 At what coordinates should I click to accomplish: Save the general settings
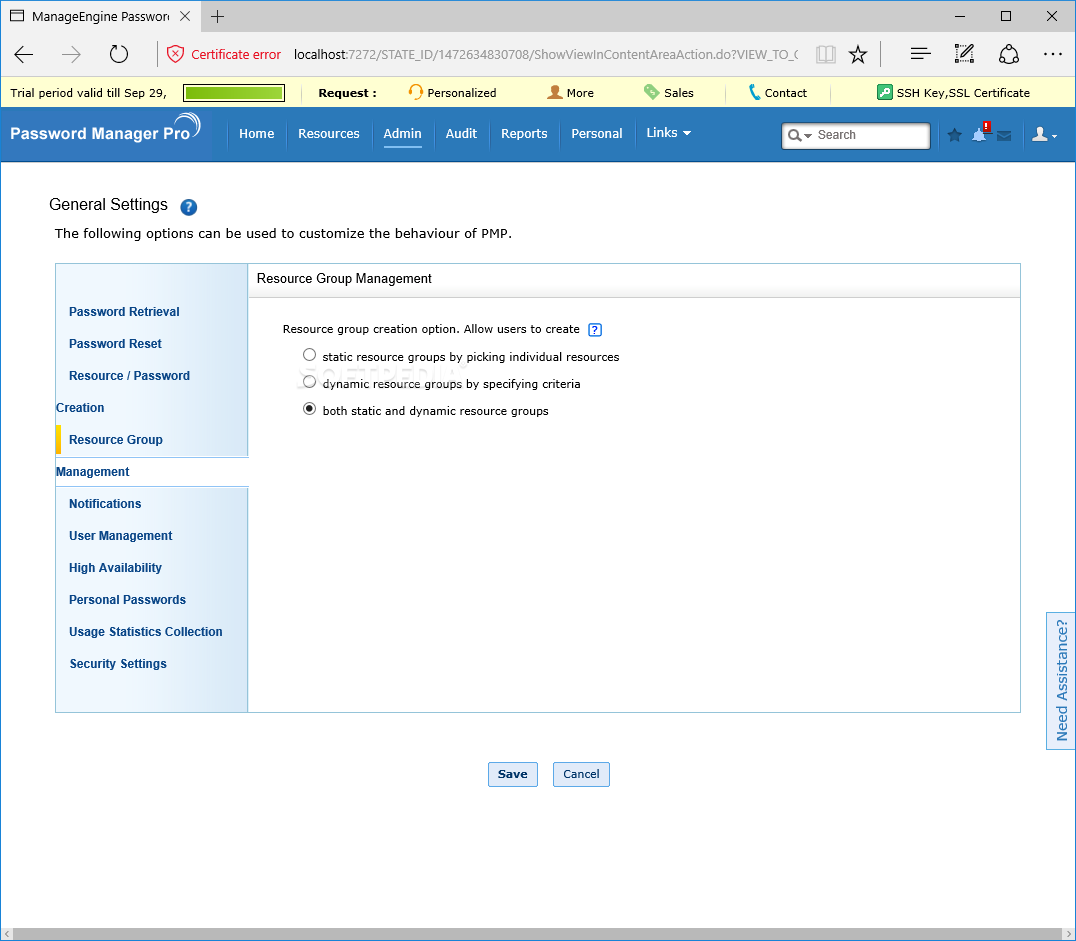tap(513, 774)
